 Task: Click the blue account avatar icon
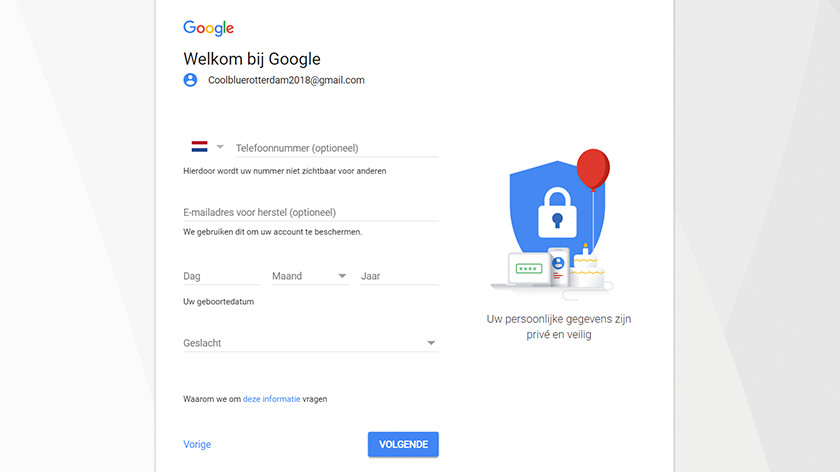coord(190,80)
